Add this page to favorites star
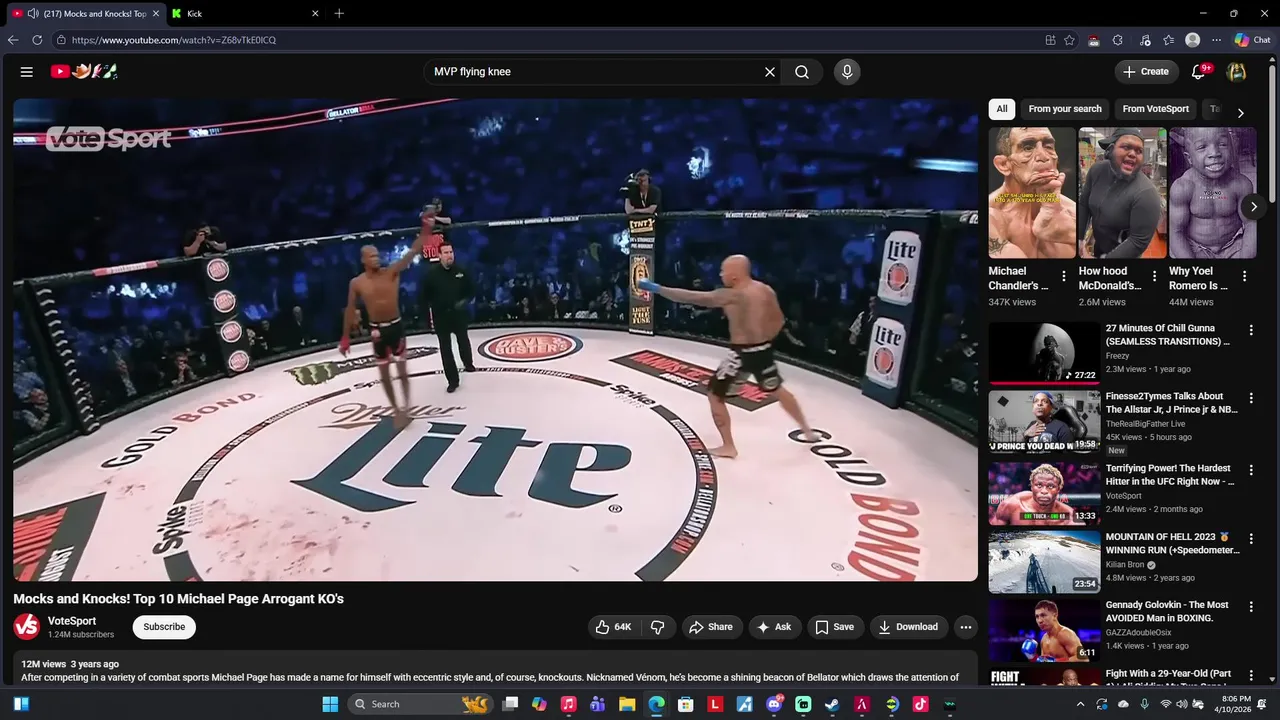The height and width of the screenshot is (720, 1280). (1069, 40)
